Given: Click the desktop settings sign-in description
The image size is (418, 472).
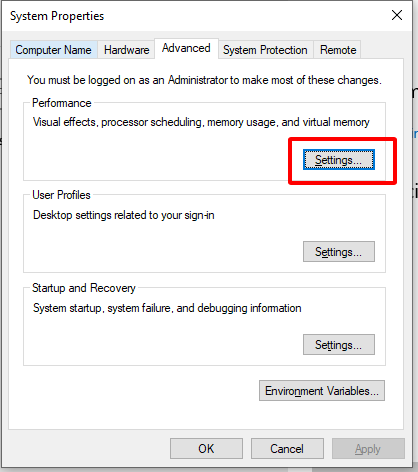Looking at the screenshot, I should coord(124,215).
